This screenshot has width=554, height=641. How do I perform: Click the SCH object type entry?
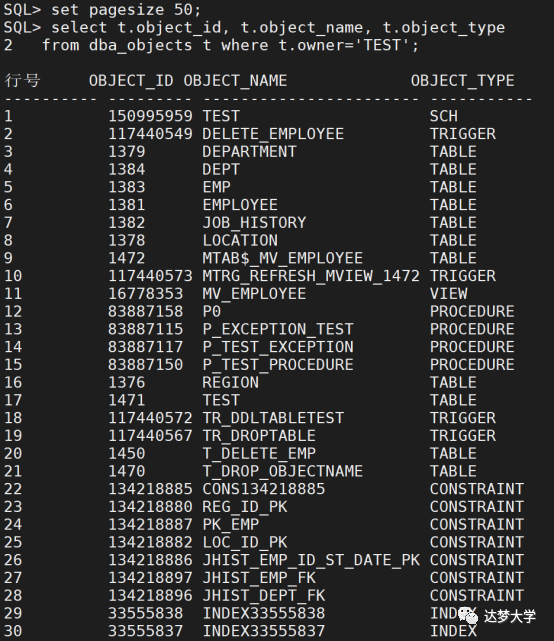(x=444, y=116)
